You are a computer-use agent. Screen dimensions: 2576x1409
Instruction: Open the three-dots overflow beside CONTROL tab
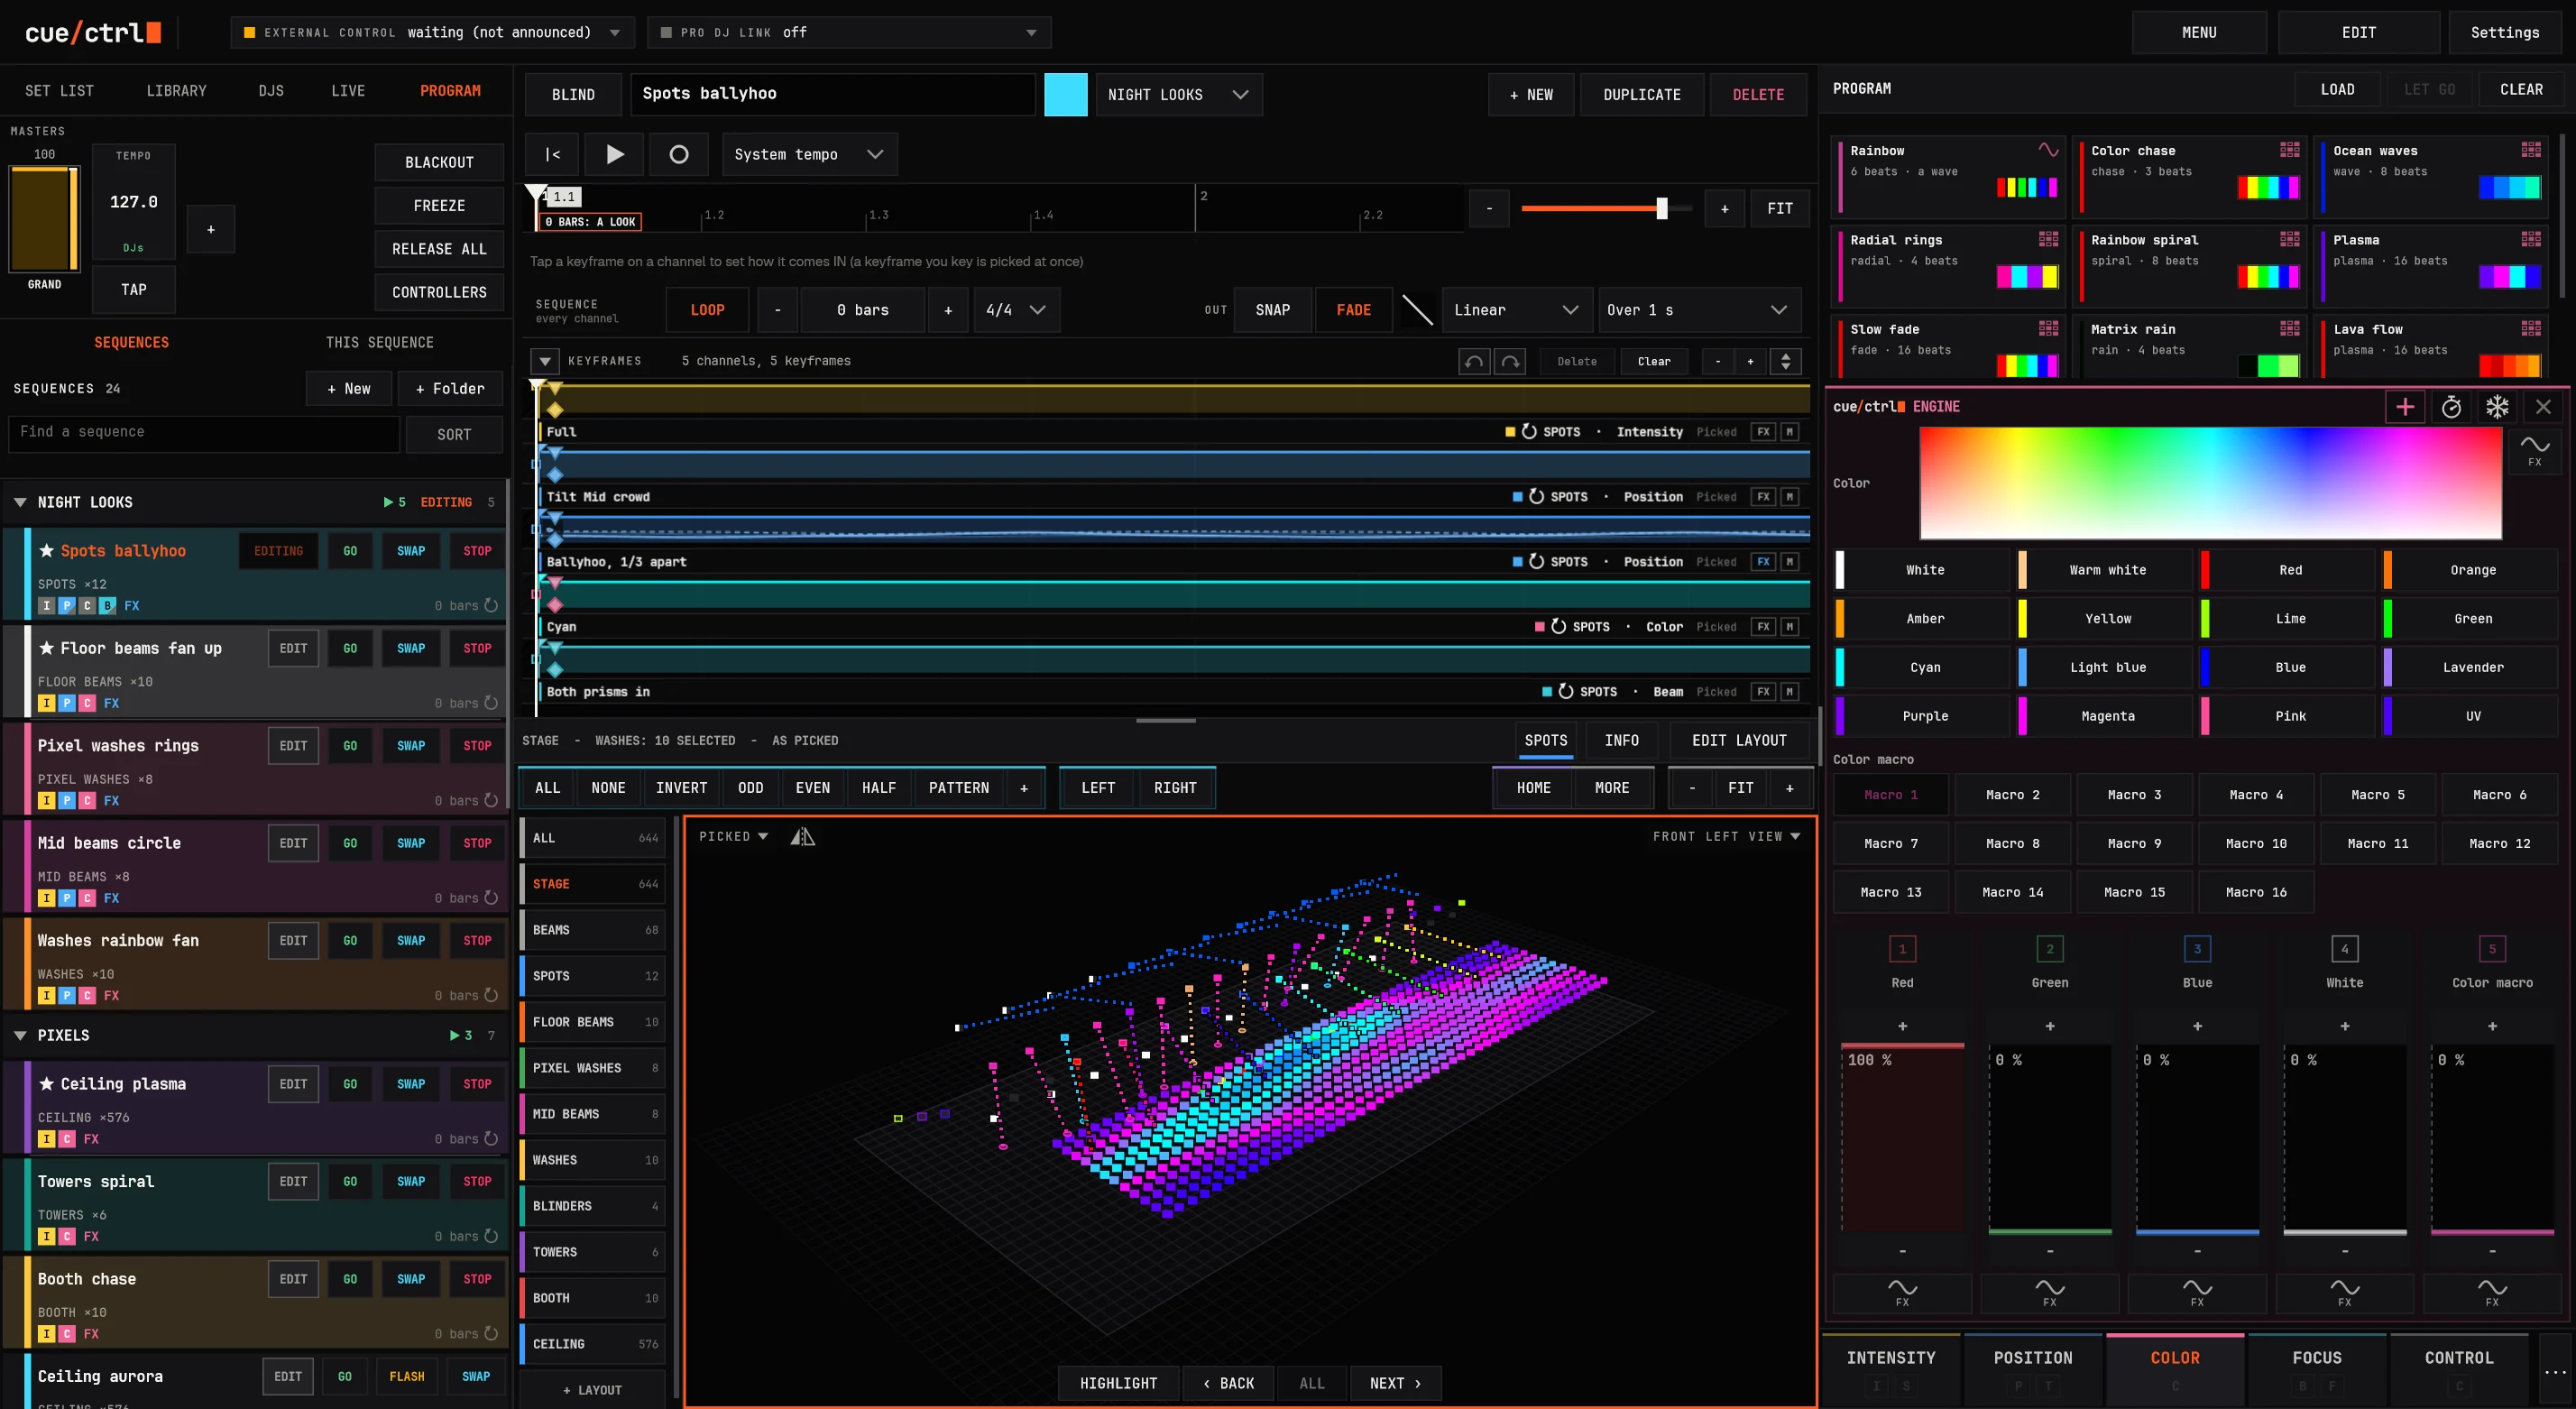[x=2555, y=1372]
